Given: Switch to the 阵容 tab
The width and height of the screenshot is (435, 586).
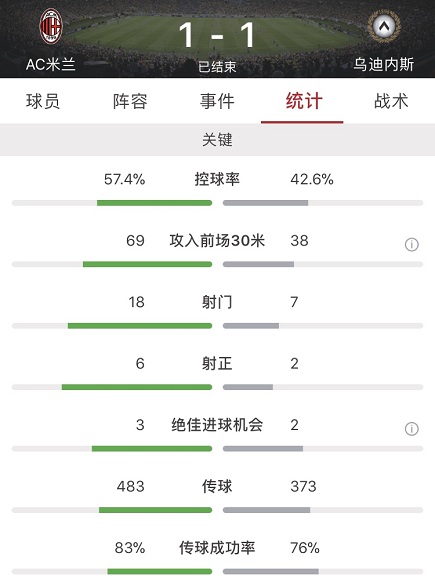Looking at the screenshot, I should click(130, 101).
